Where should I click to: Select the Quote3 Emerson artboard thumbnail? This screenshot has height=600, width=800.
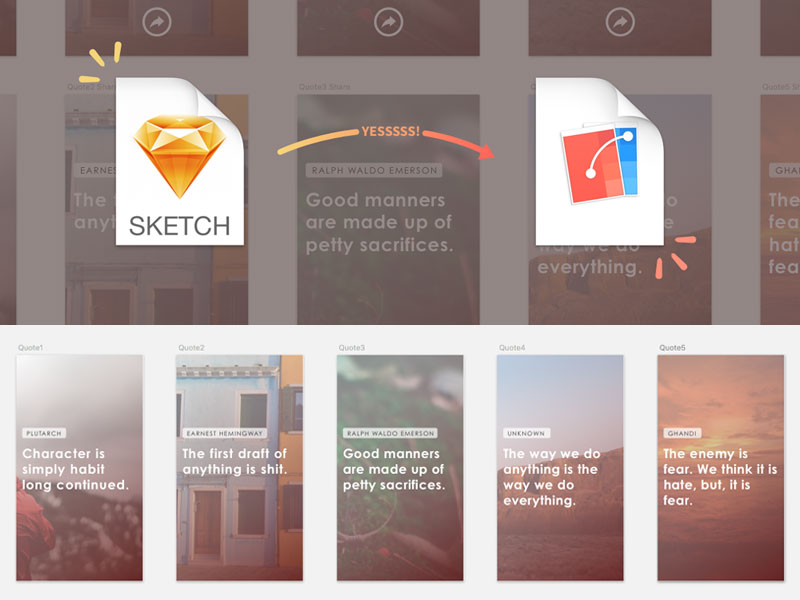pos(400,468)
